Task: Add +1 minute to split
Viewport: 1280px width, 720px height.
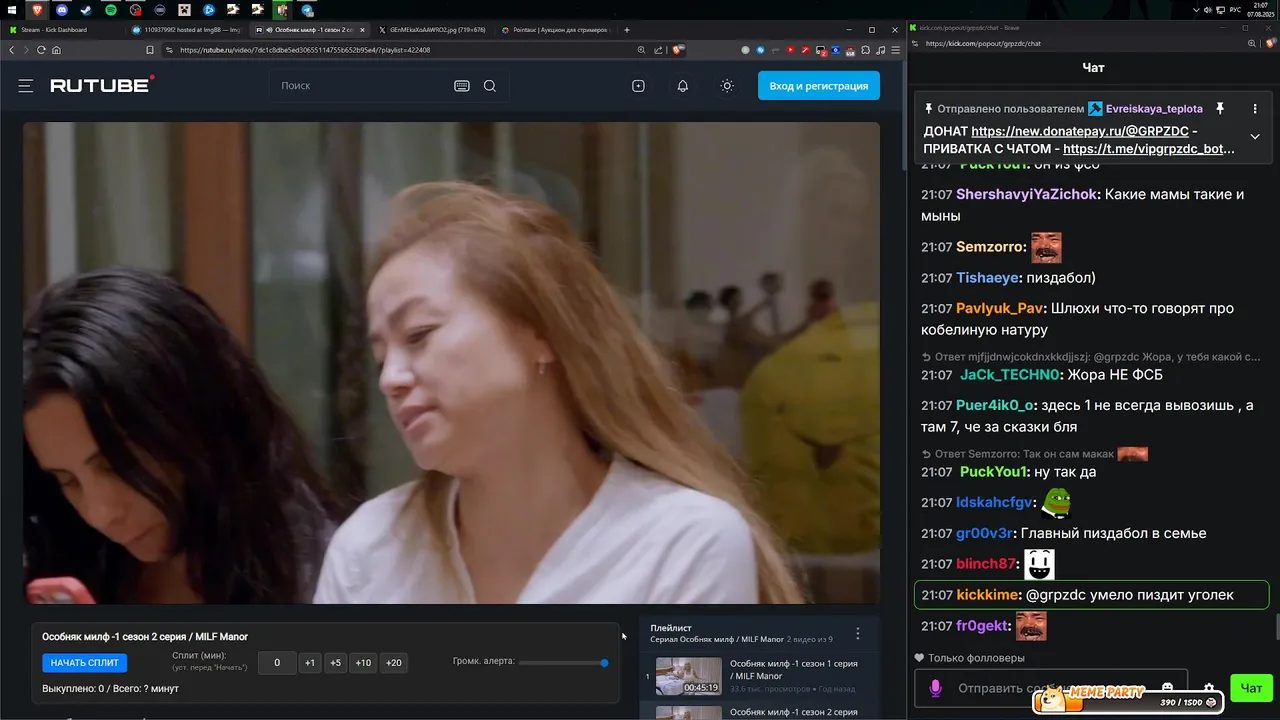Action: (x=310, y=663)
